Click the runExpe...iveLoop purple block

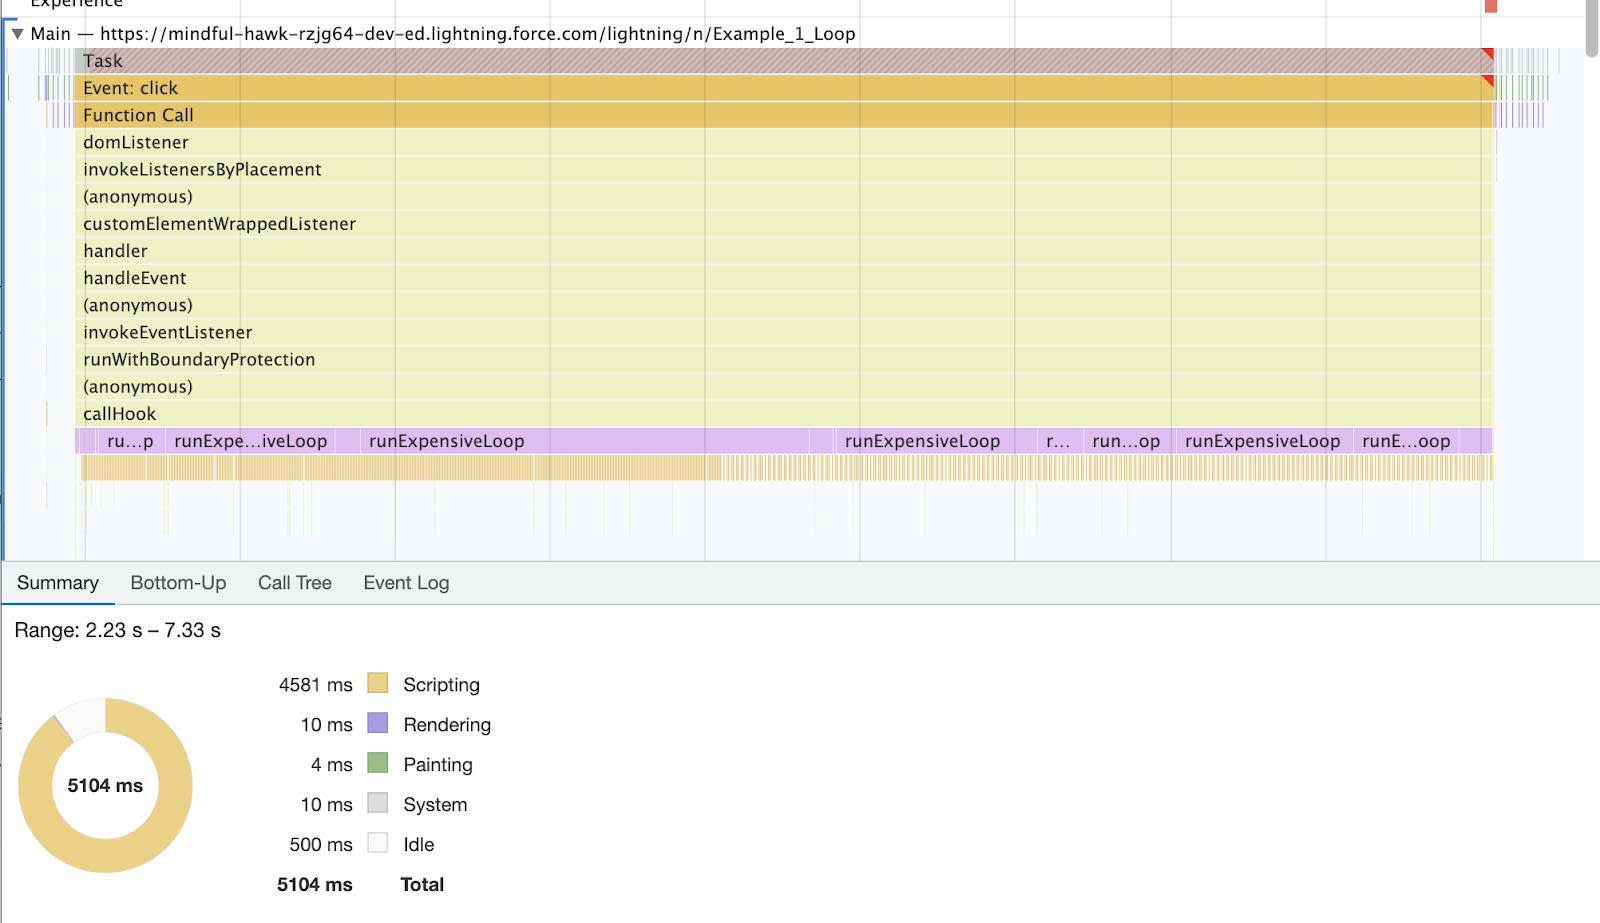[x=250, y=441]
